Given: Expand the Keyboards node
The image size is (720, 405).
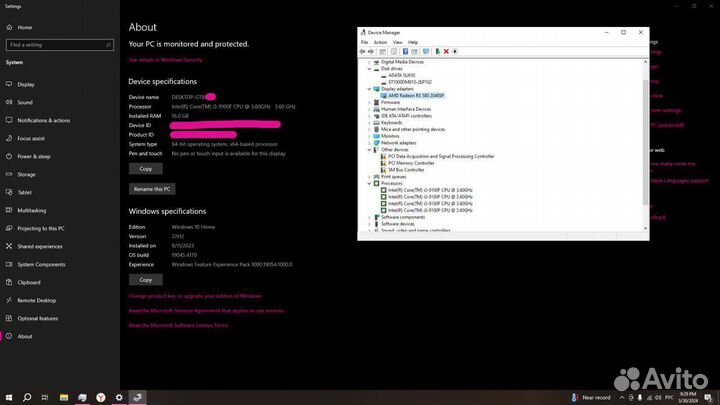Looking at the screenshot, I should [369, 123].
